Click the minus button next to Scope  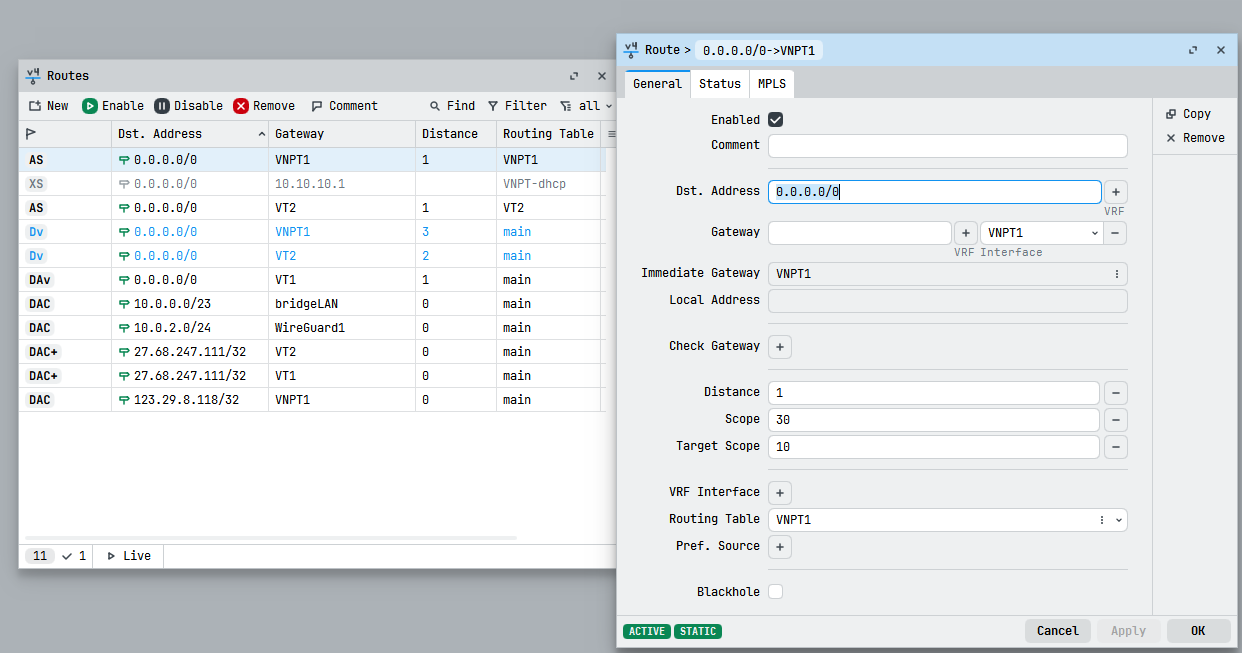tap(1116, 420)
